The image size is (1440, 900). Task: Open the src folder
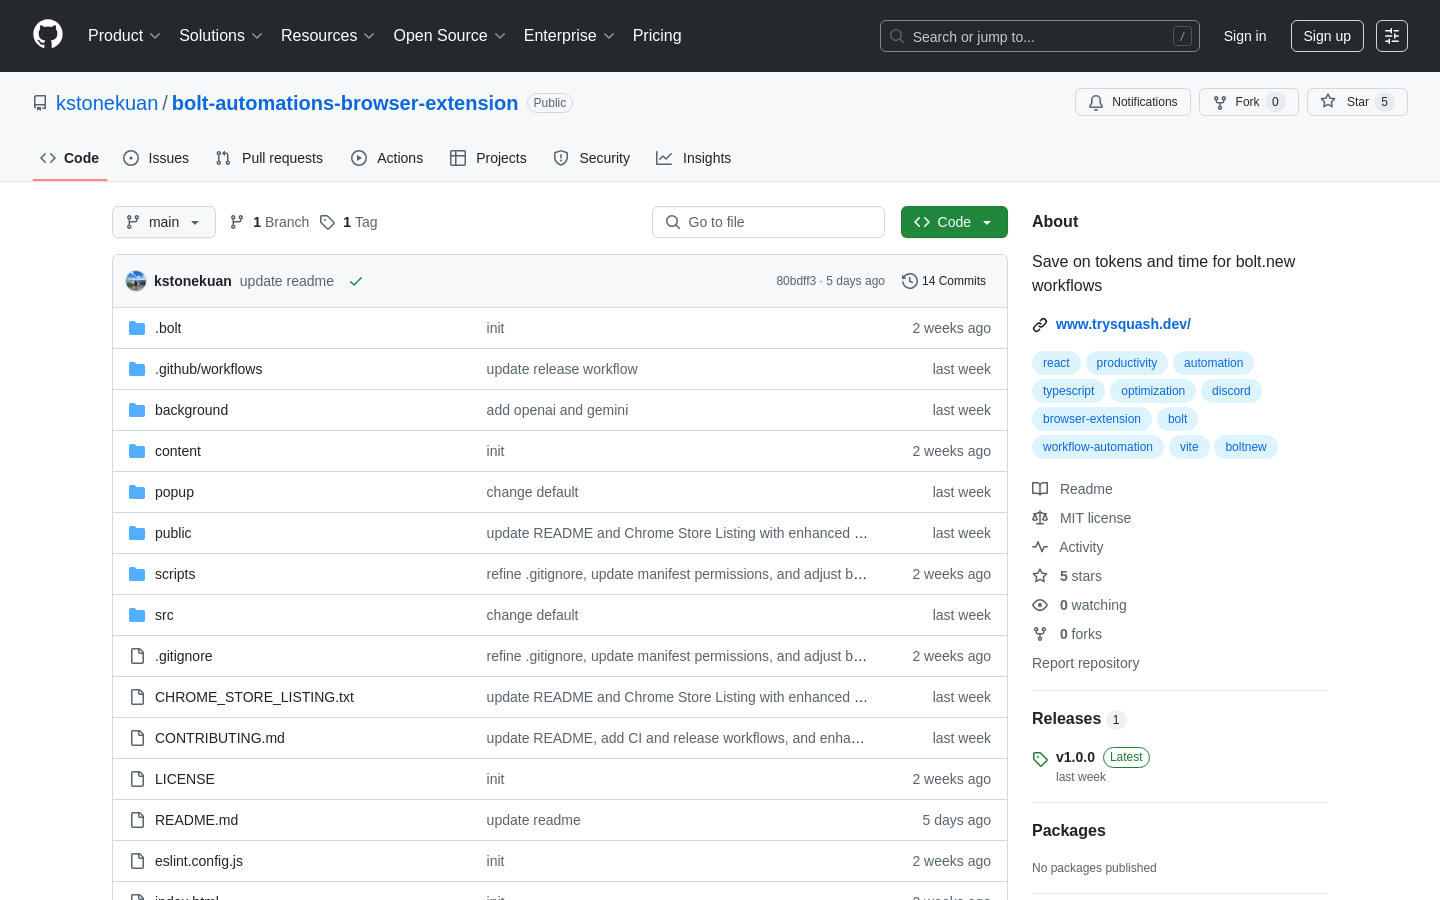click(x=164, y=615)
